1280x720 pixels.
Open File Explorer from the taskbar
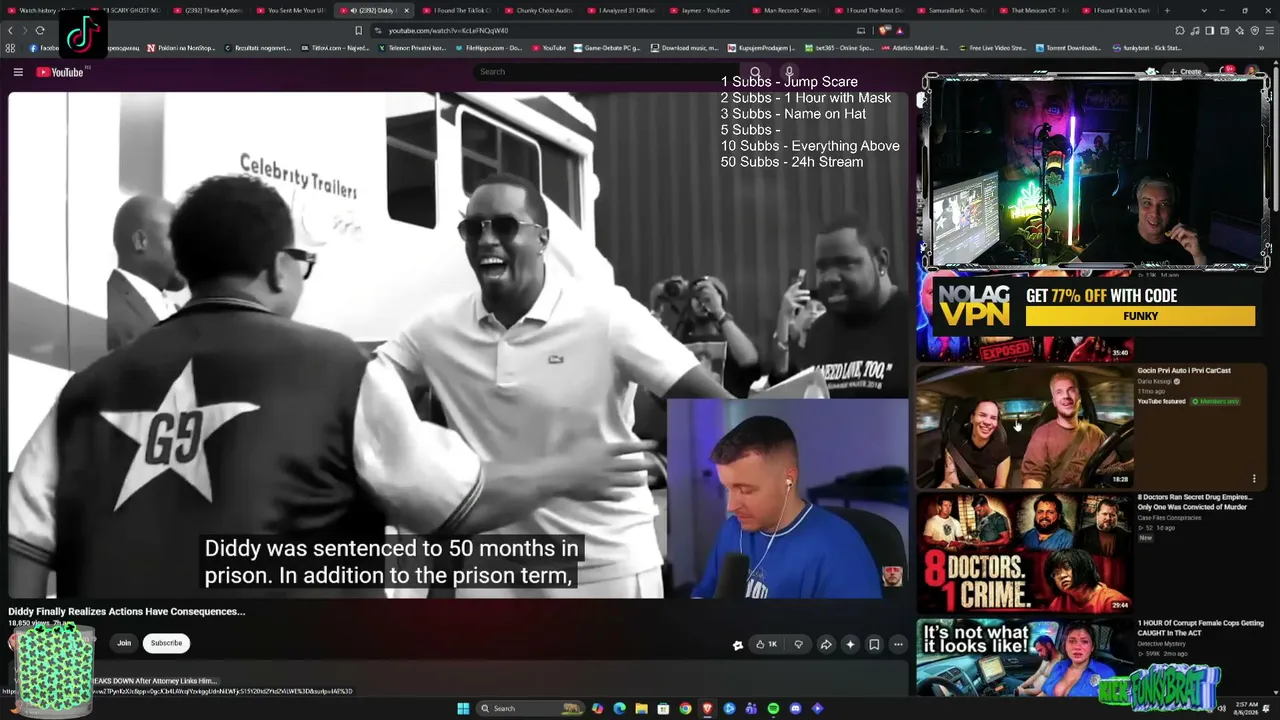click(641, 709)
